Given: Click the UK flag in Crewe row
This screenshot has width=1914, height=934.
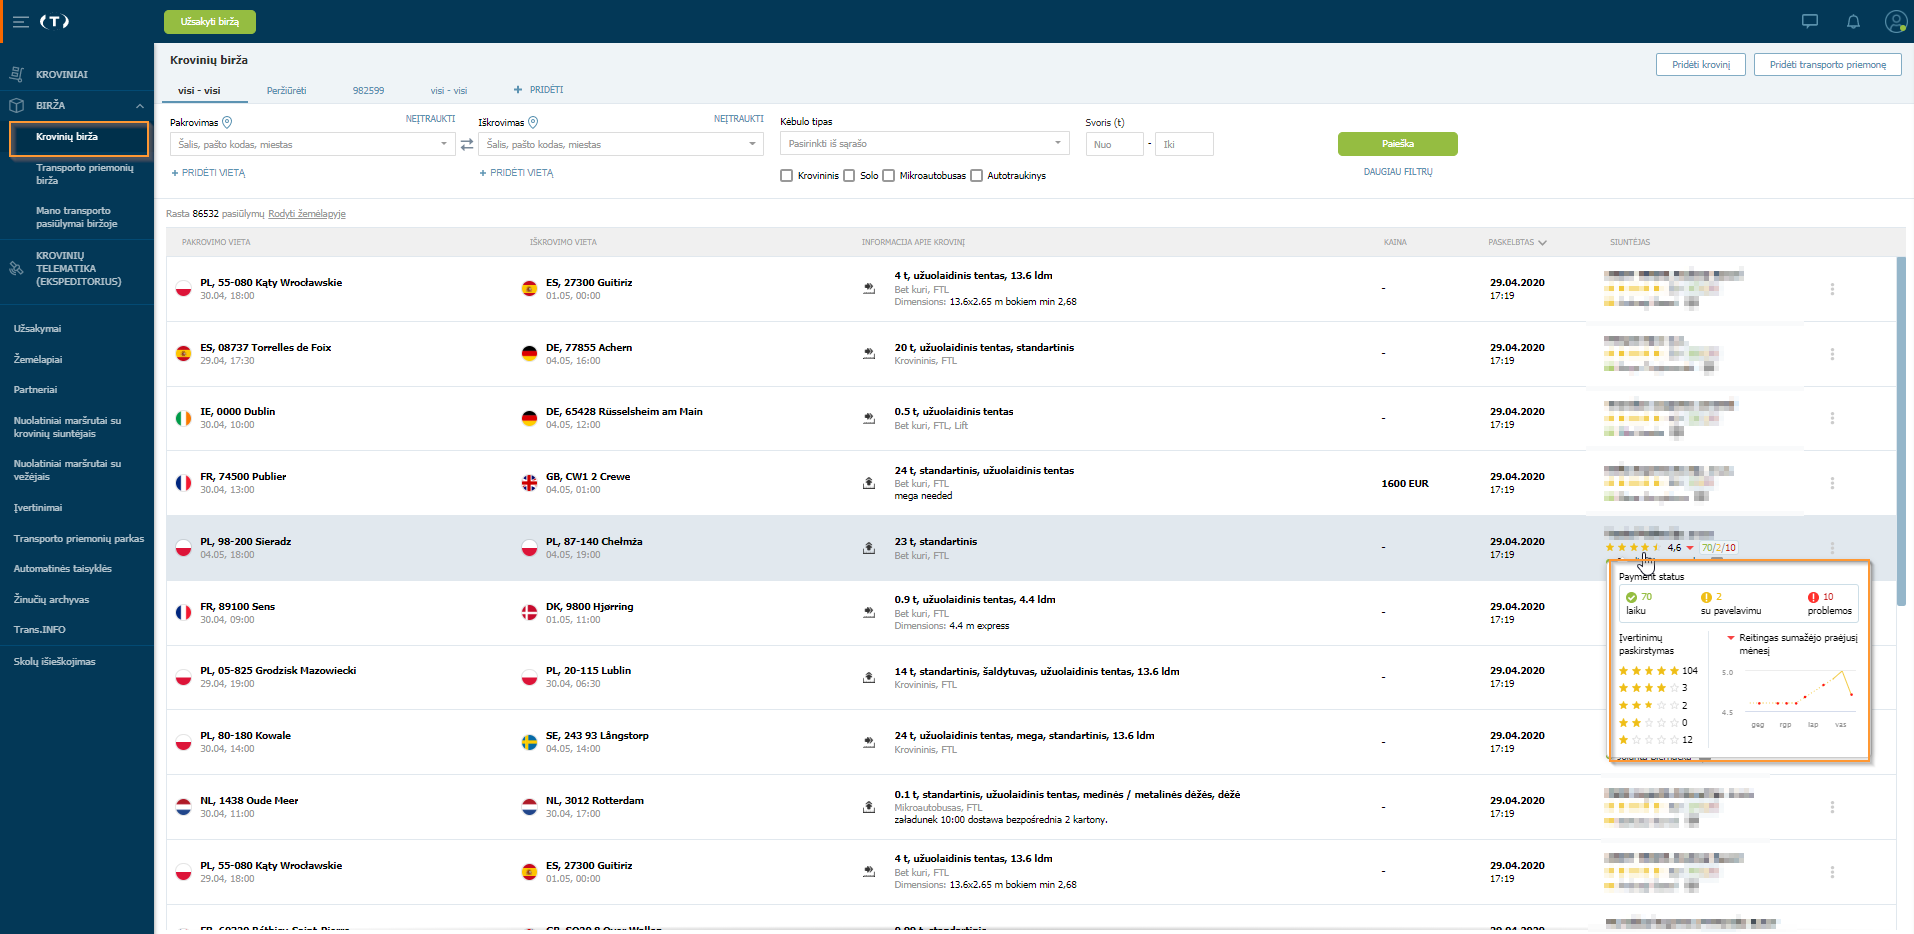Looking at the screenshot, I should coord(529,483).
